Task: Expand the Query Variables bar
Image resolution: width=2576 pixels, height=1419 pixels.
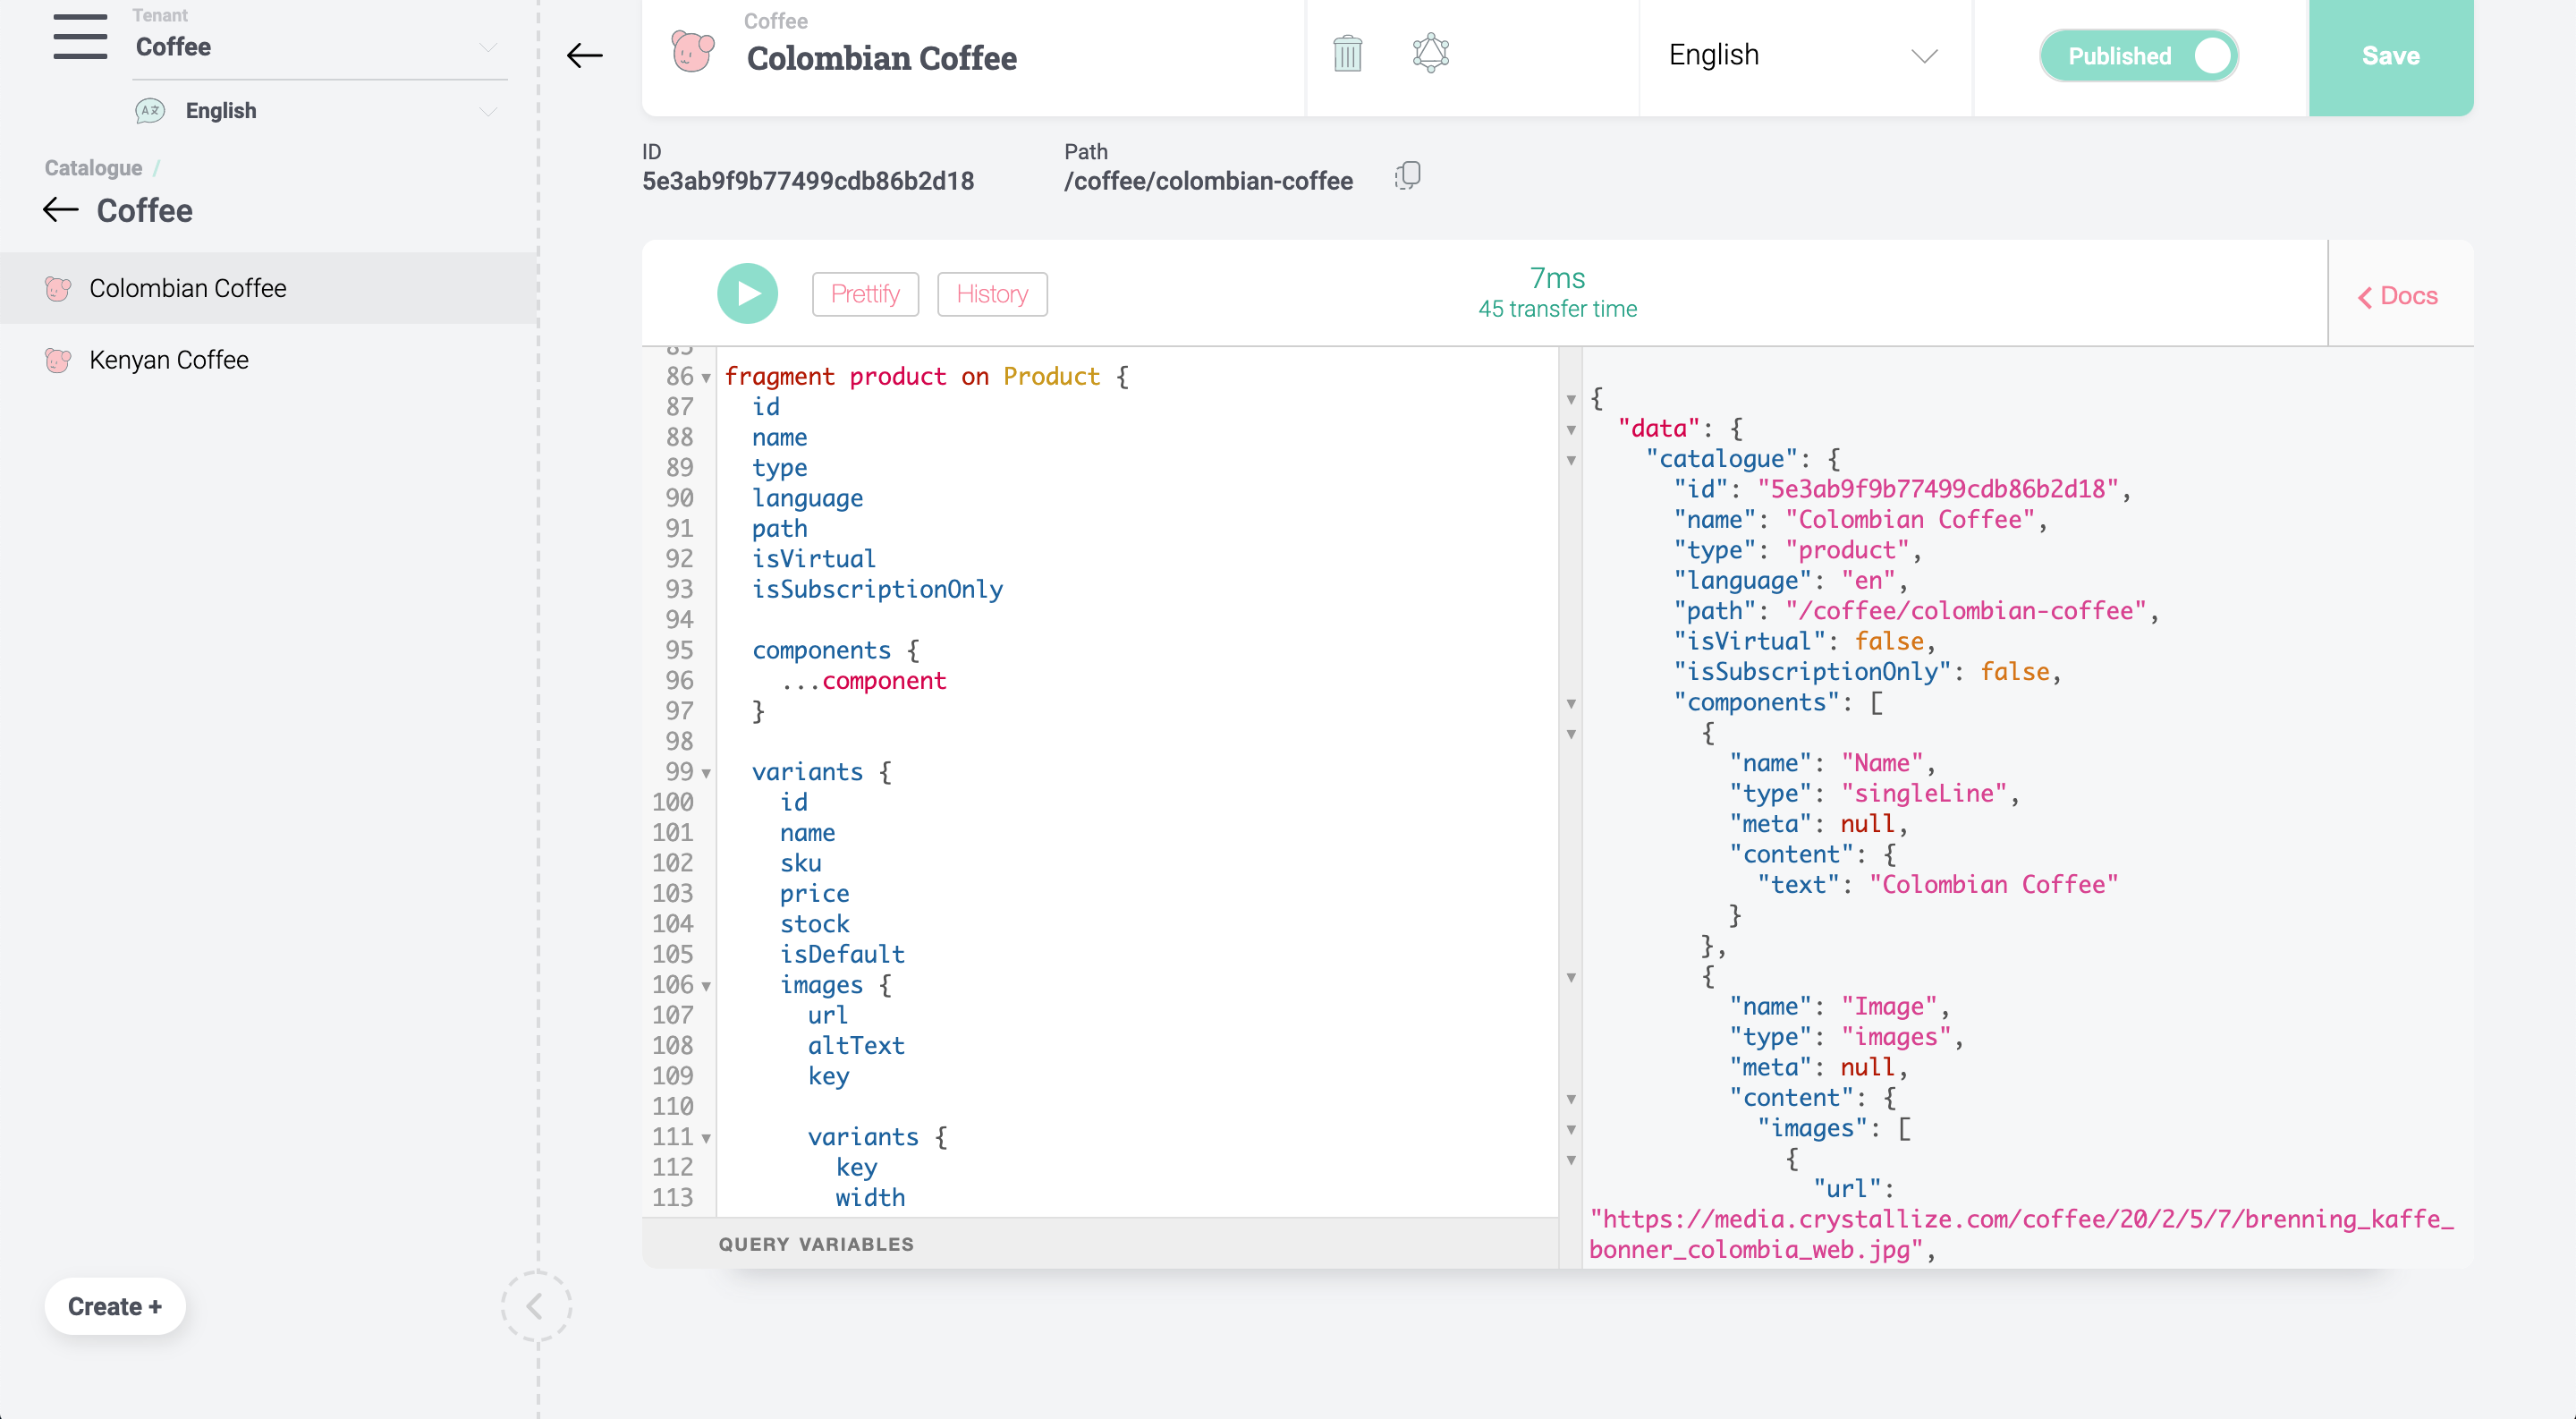Action: 816,1244
